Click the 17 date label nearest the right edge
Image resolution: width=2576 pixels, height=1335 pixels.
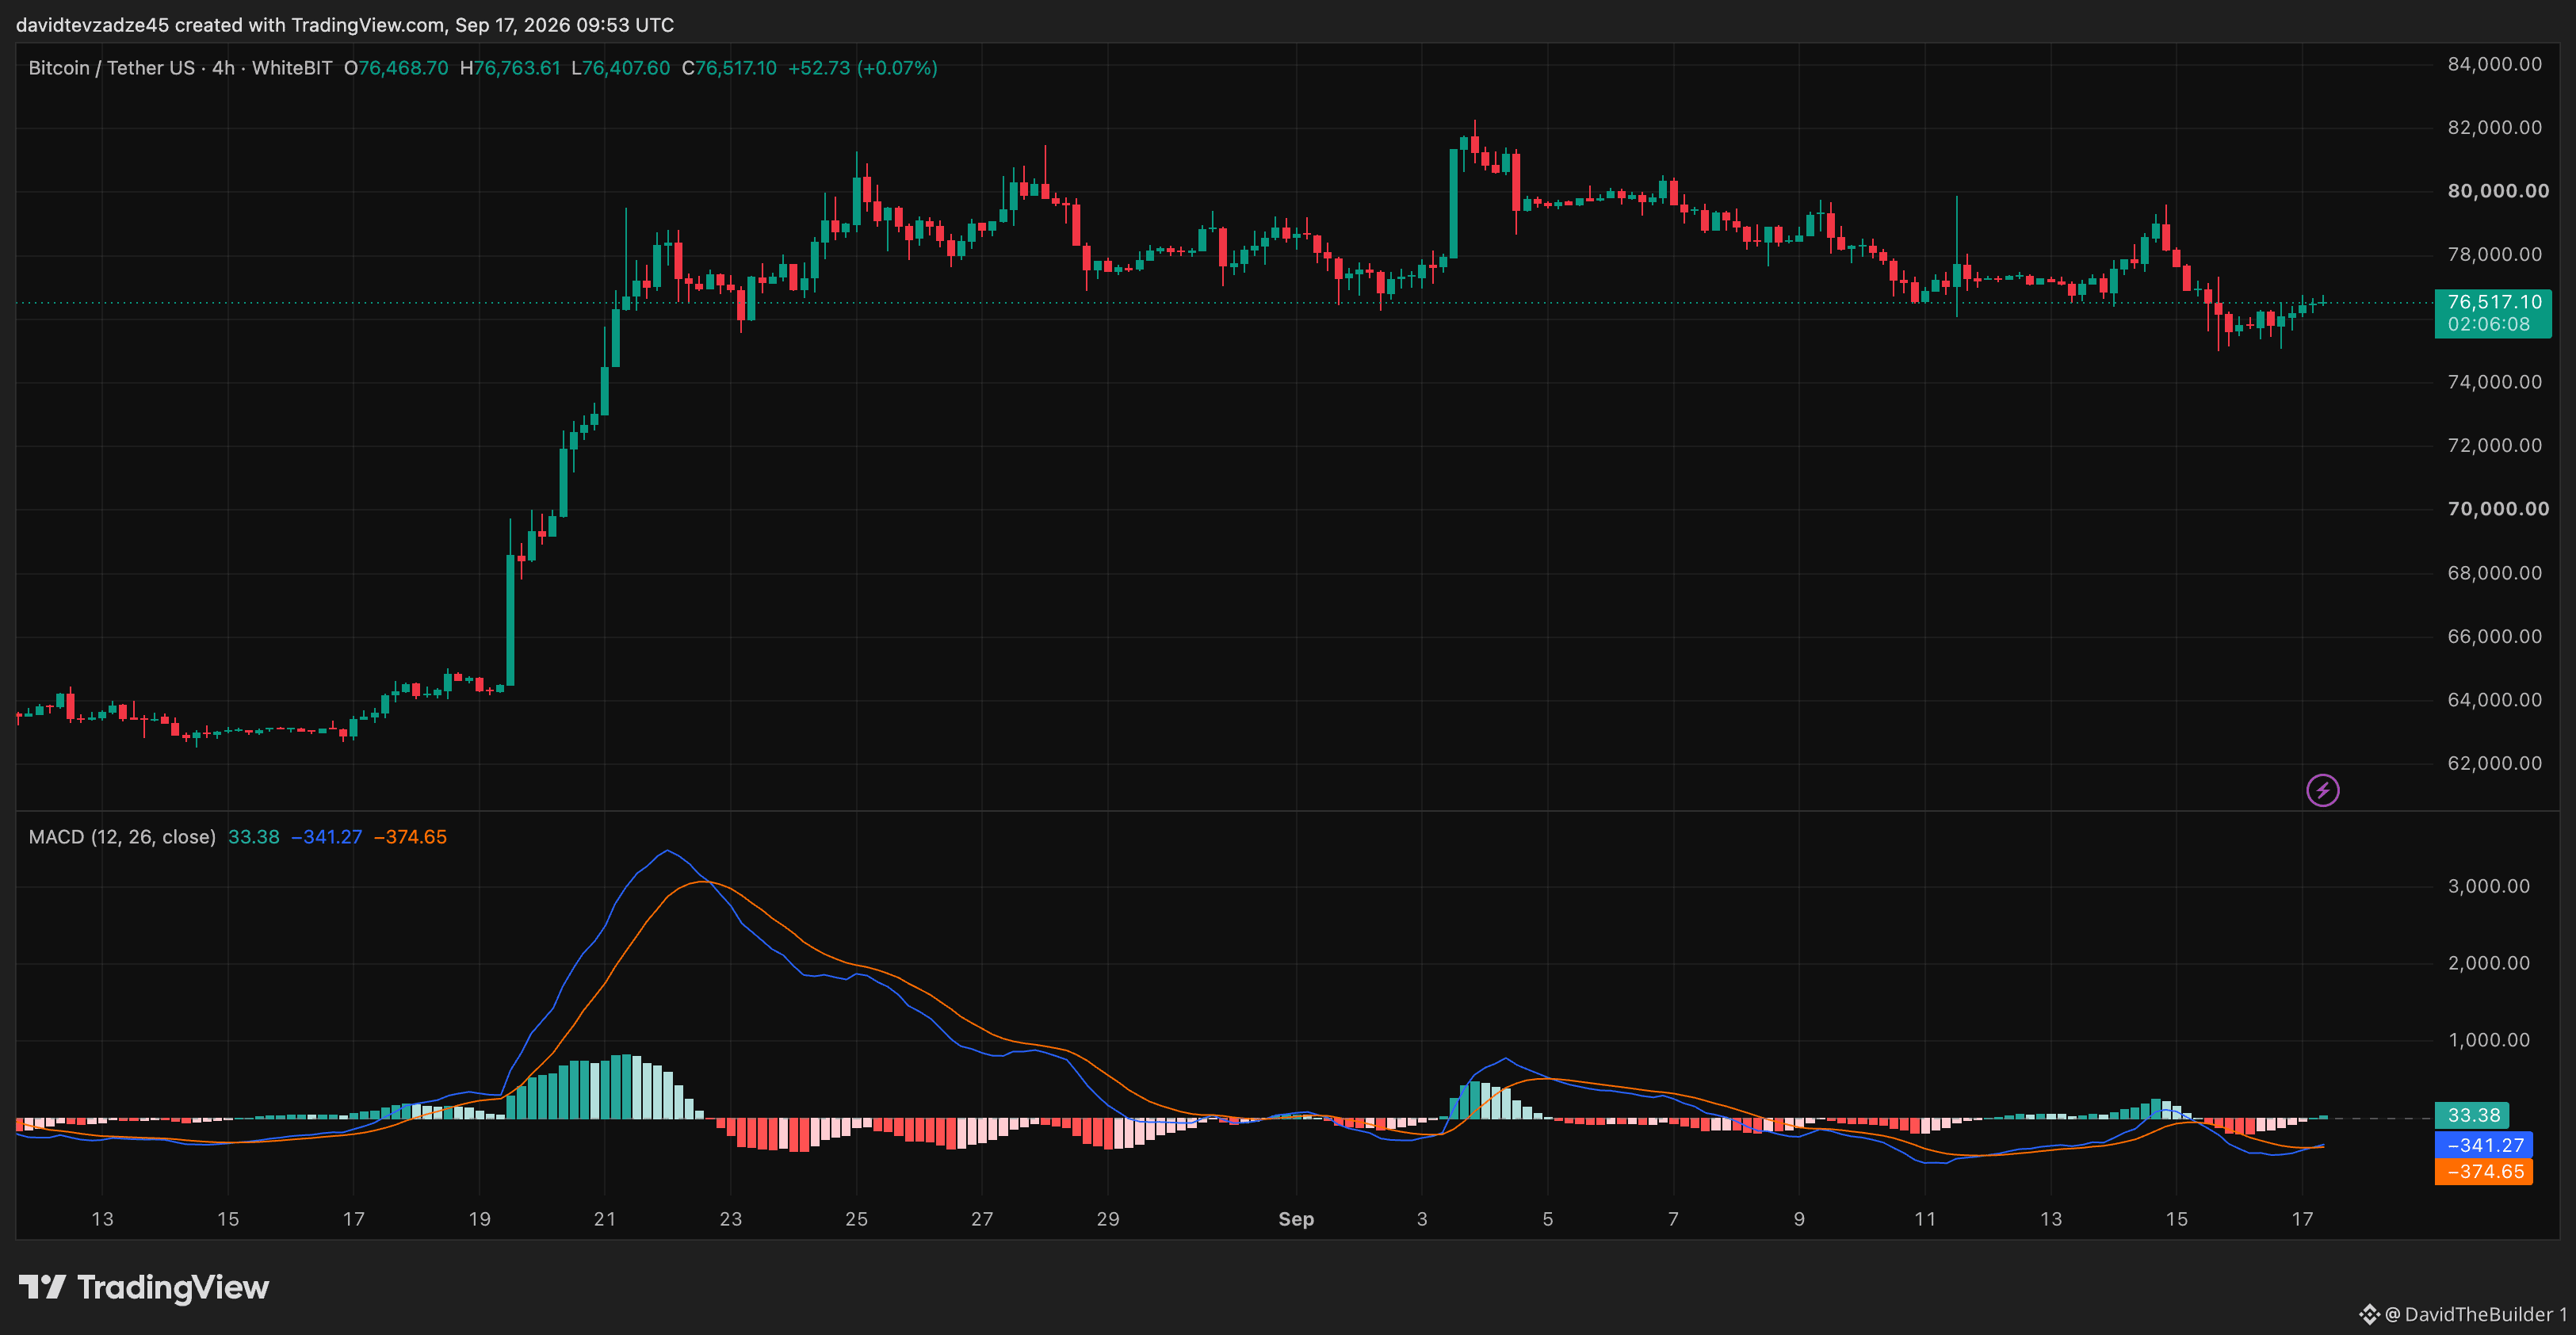coord(2302,1219)
